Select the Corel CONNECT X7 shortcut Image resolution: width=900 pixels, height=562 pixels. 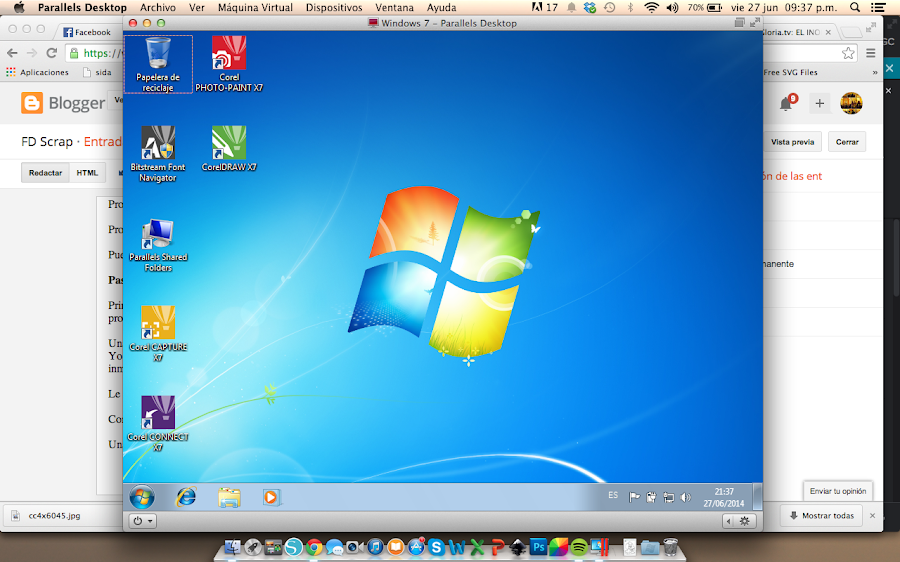[x=158, y=424]
